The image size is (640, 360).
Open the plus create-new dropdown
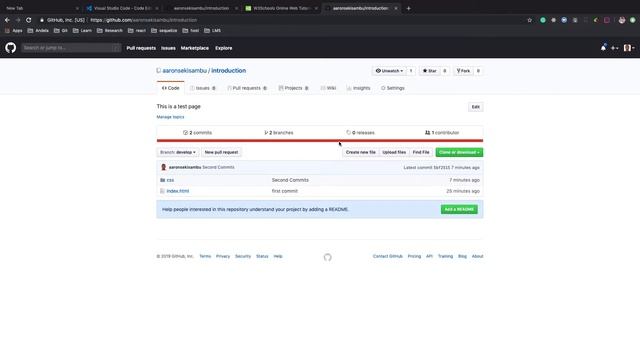pos(614,48)
